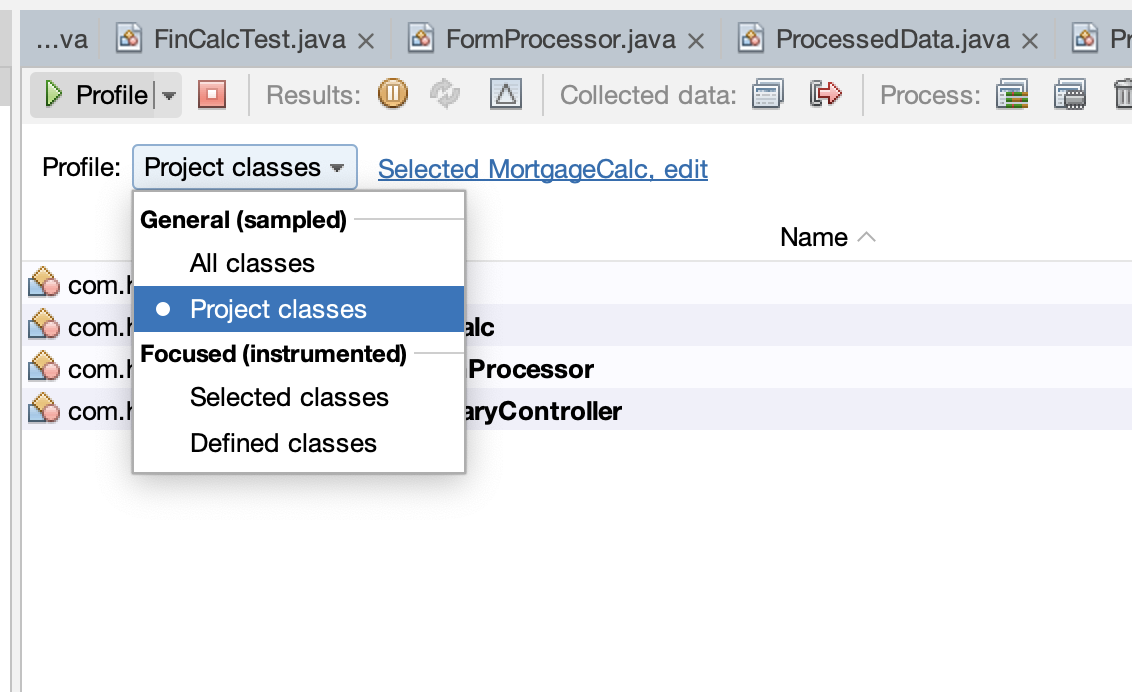Close the FormProcessor.java tab
The image size is (1132, 692).
point(697,41)
